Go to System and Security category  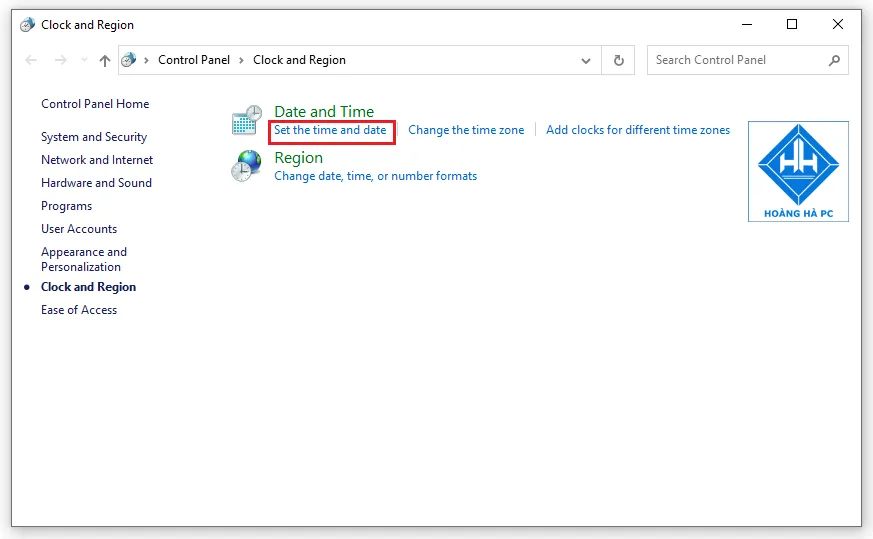[94, 137]
